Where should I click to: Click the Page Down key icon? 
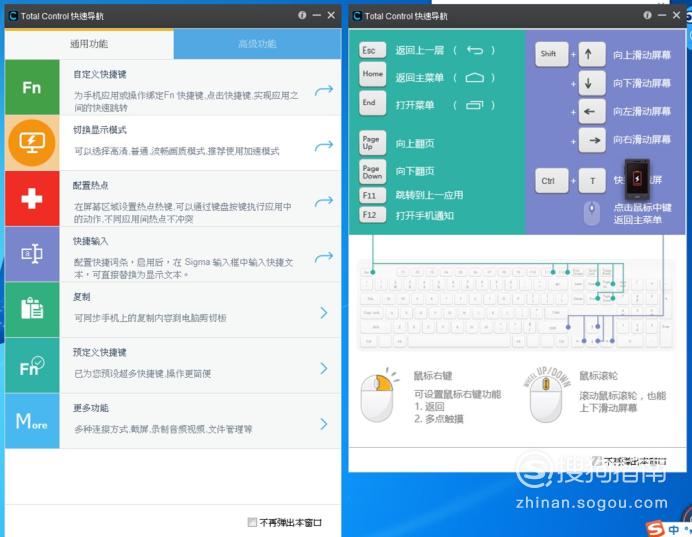tap(372, 172)
